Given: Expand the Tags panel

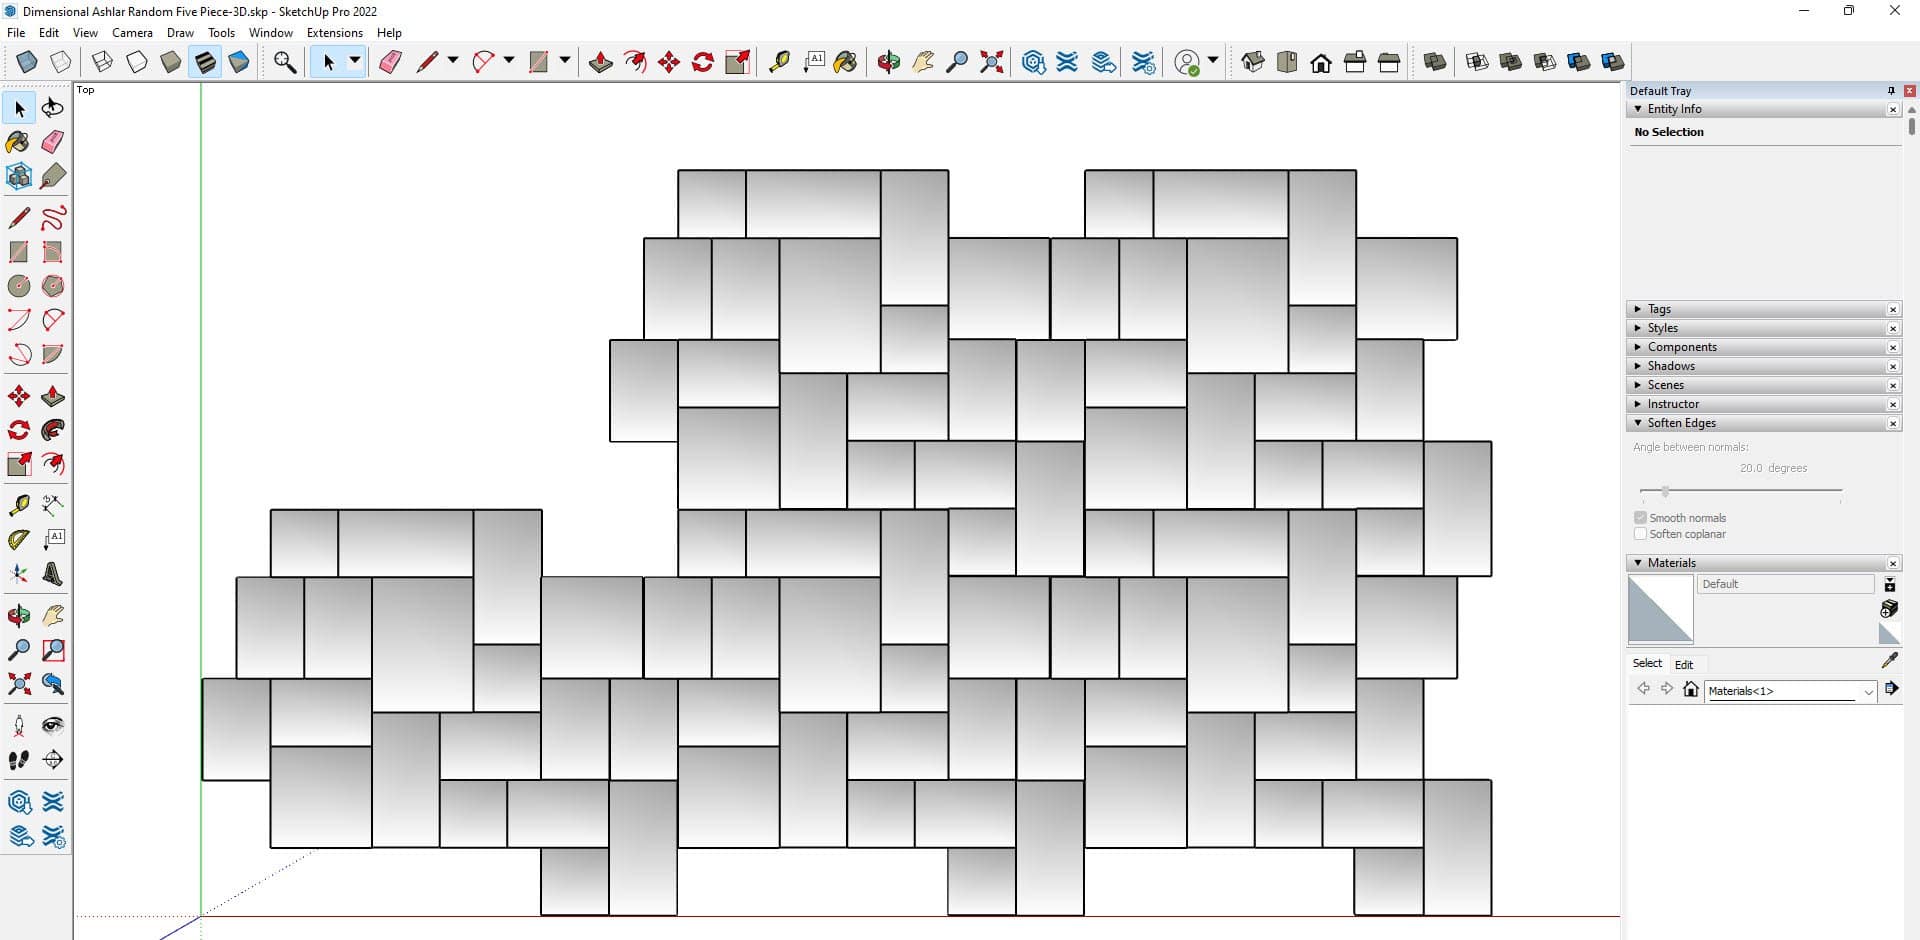Looking at the screenshot, I should click(x=1659, y=309).
